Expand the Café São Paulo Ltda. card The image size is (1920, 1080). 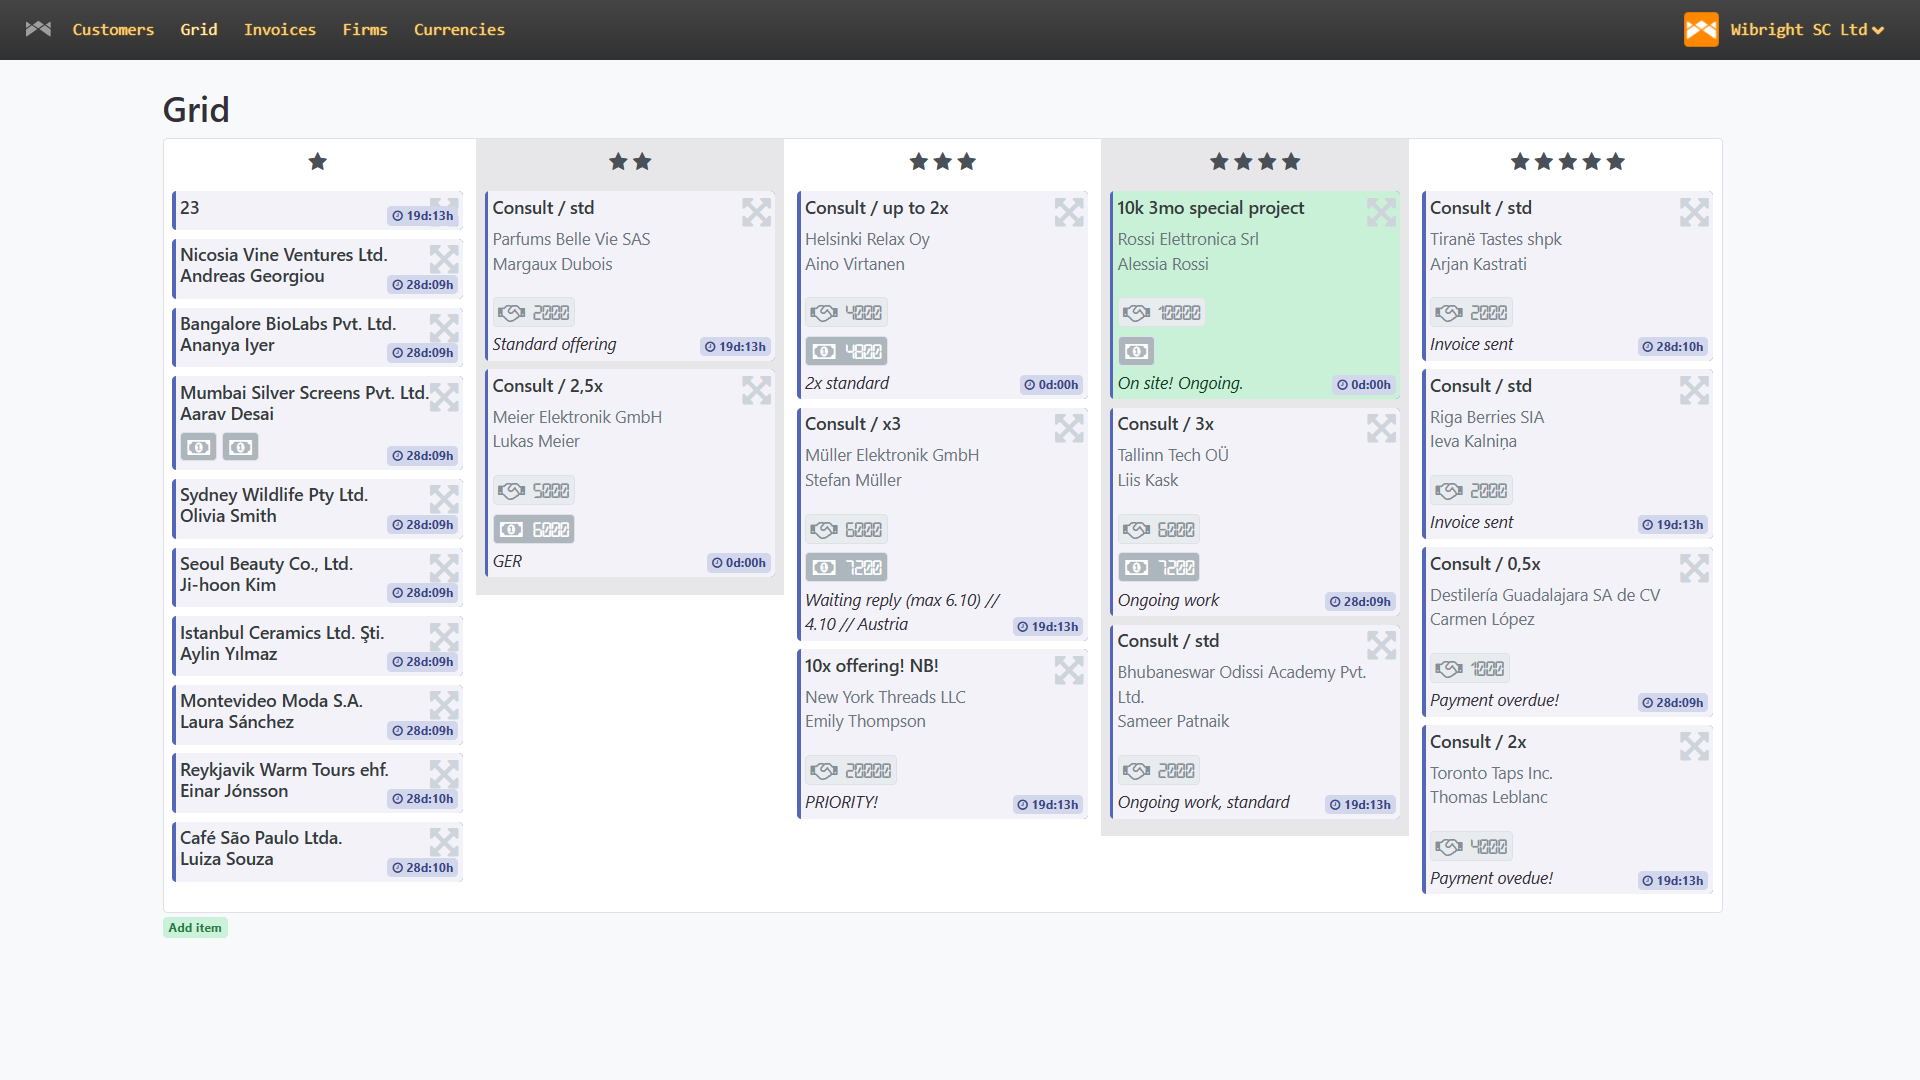tap(444, 842)
